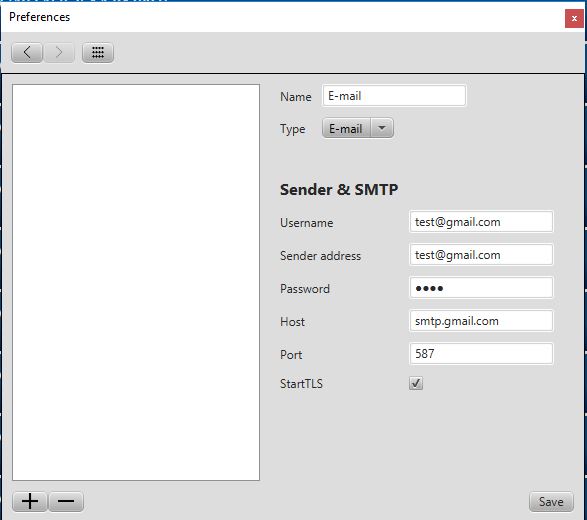The height and width of the screenshot is (520, 587).
Task: Focus the Name text field
Action: coord(394,96)
